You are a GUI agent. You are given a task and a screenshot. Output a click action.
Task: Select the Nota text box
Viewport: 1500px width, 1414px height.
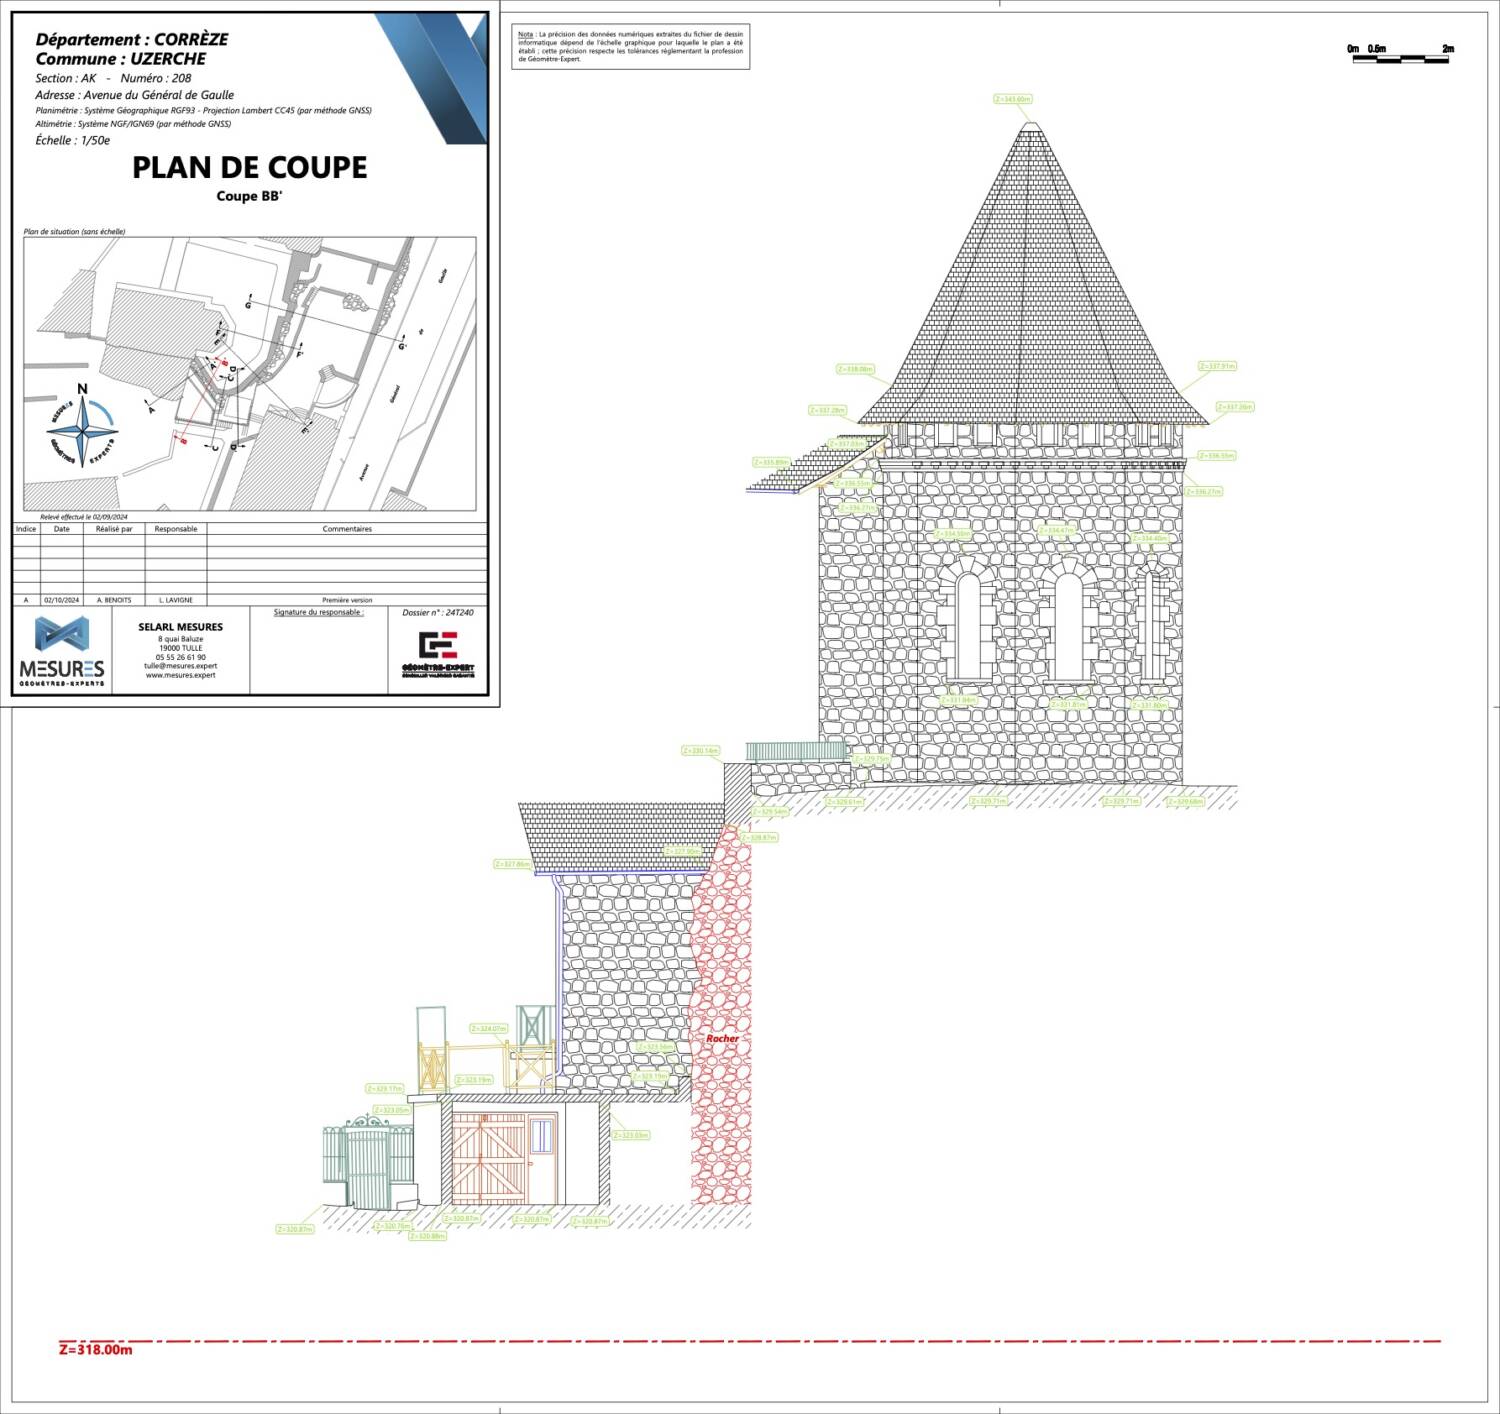pos(630,47)
